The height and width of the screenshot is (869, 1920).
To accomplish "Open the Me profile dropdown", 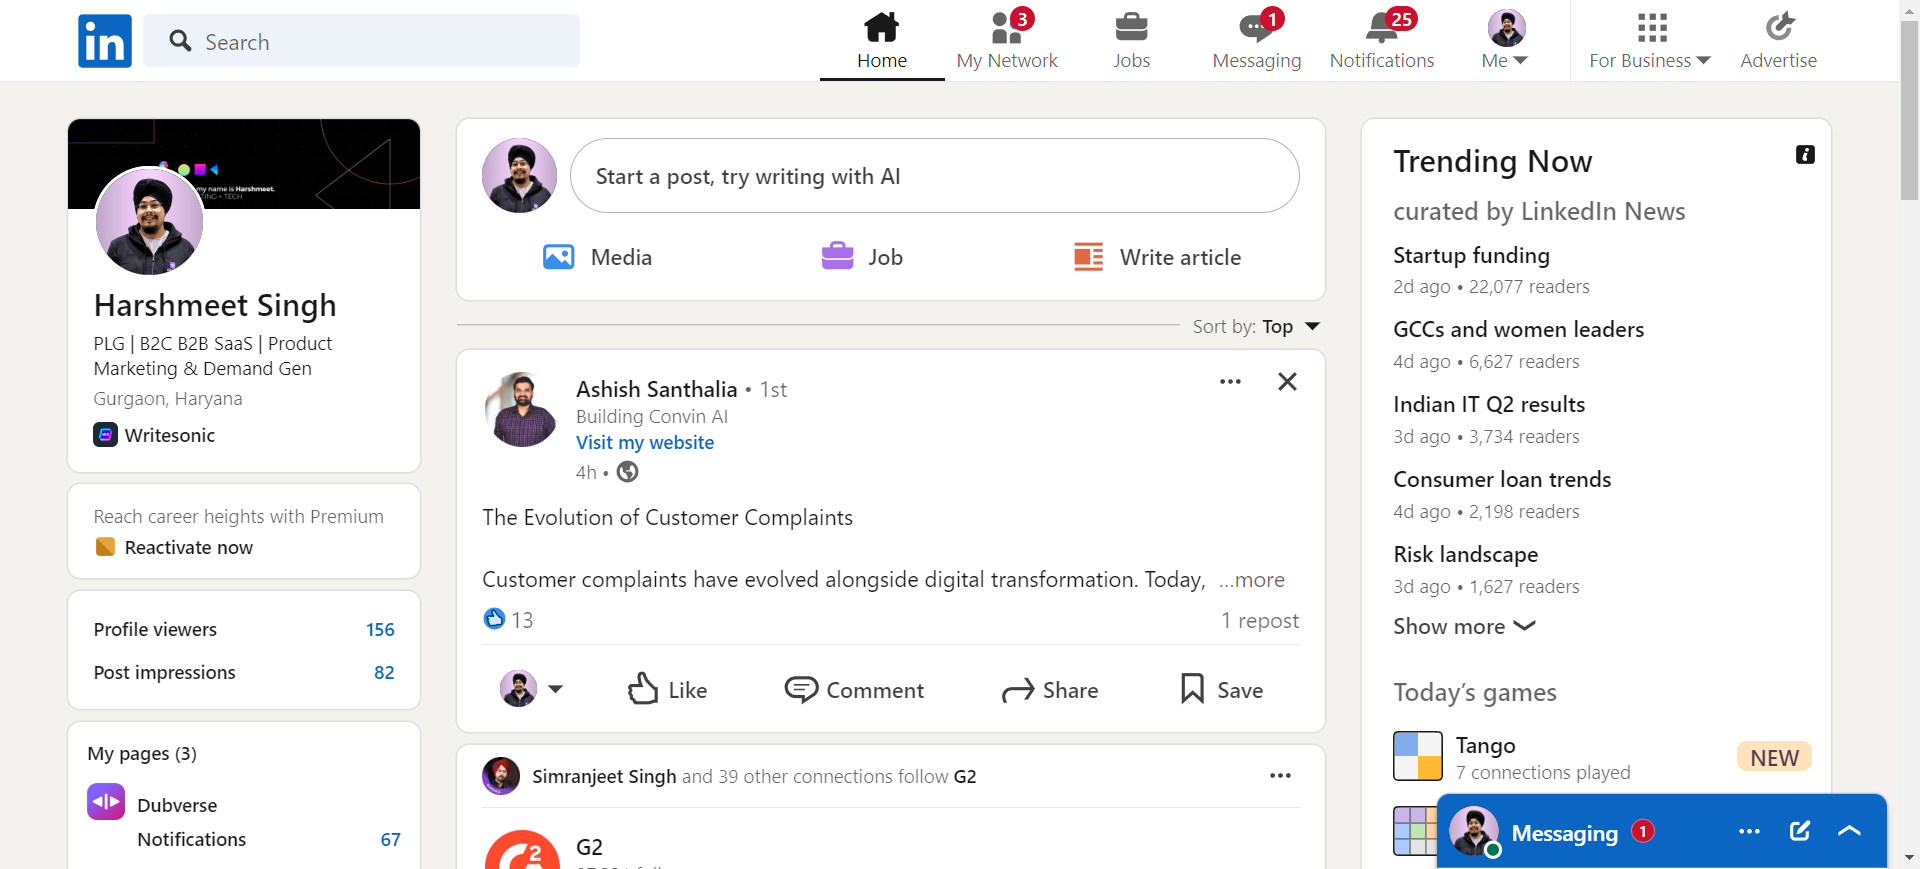I will [1505, 40].
